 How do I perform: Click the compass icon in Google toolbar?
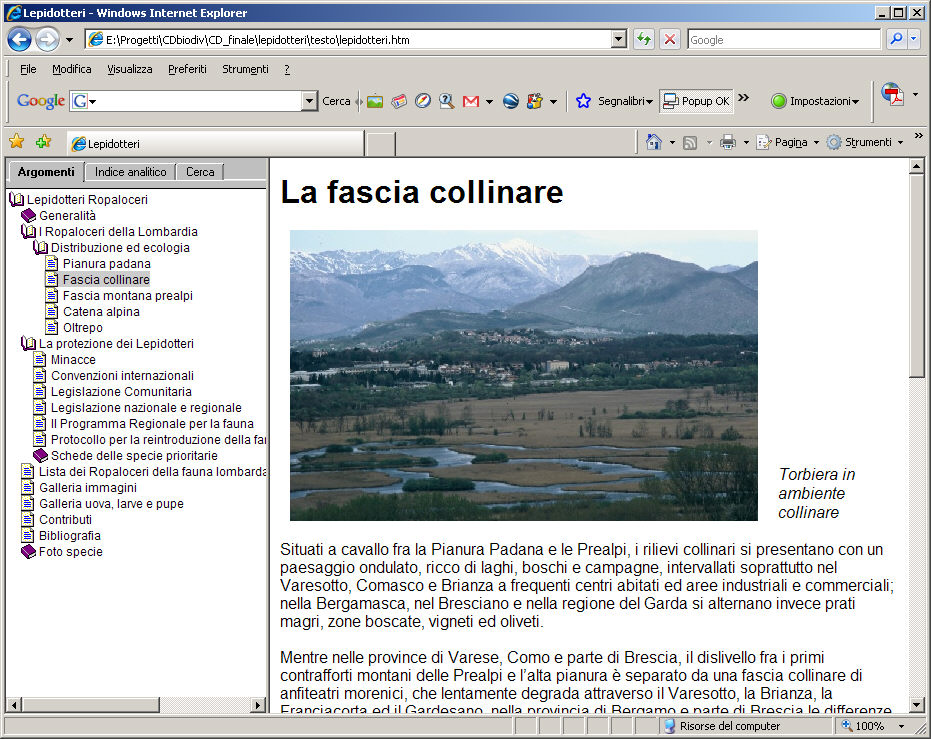point(423,102)
